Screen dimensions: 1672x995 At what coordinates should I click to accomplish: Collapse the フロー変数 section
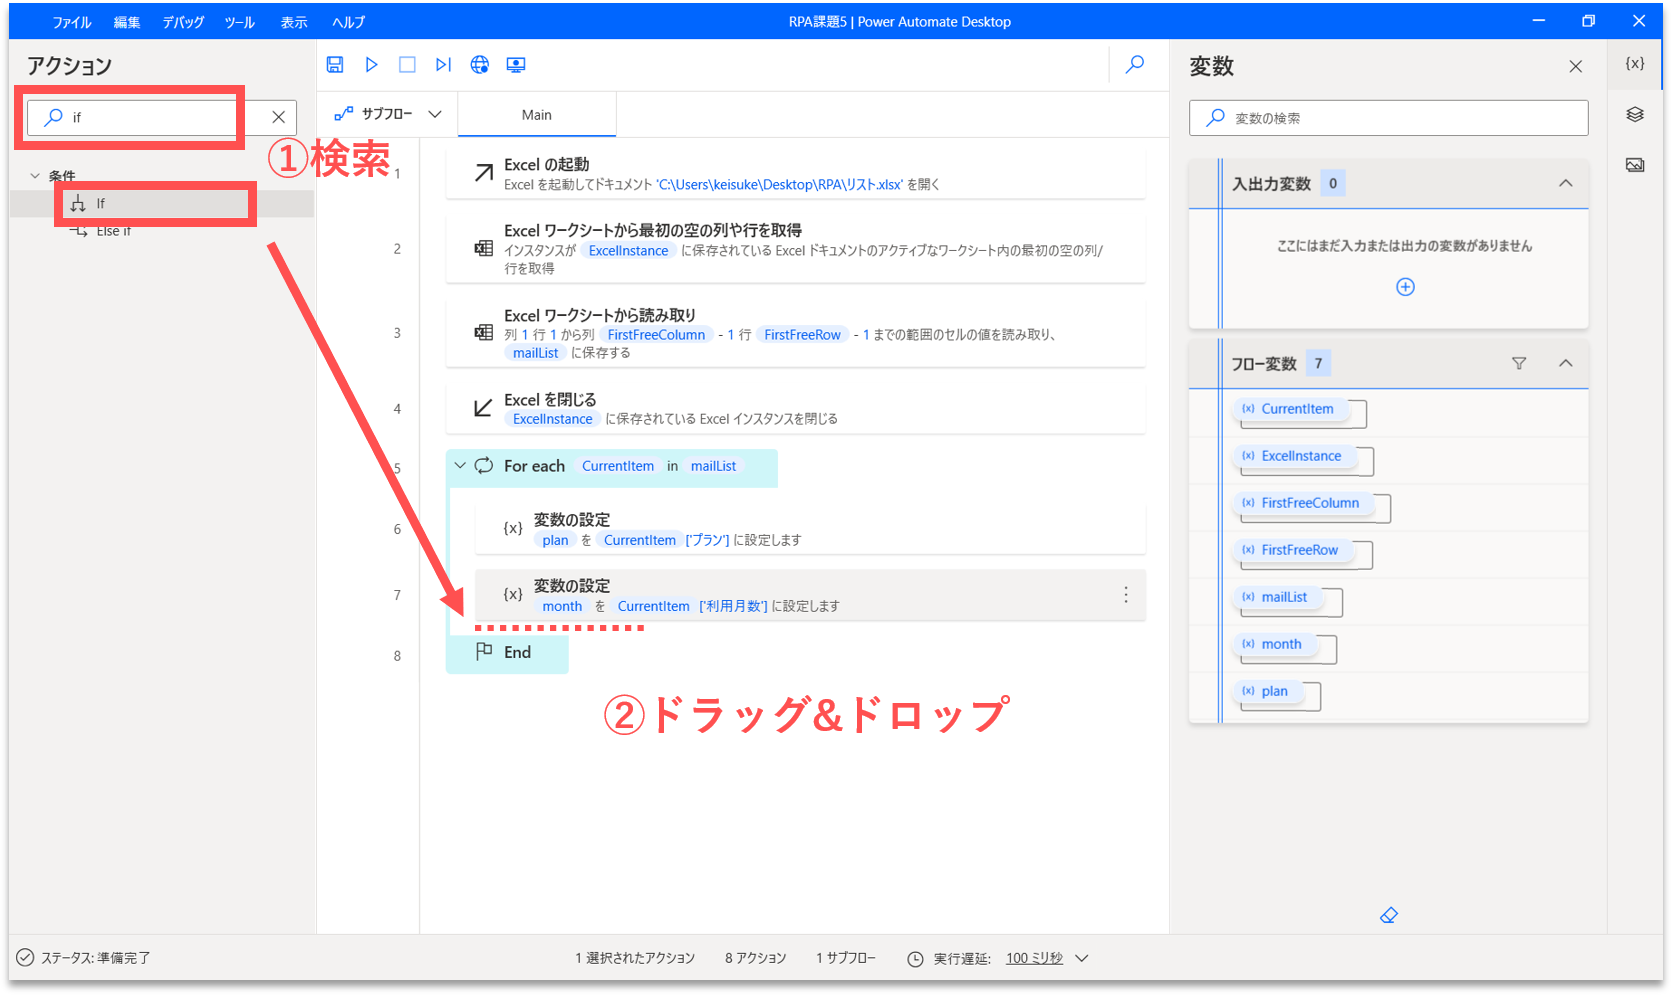tap(1565, 363)
